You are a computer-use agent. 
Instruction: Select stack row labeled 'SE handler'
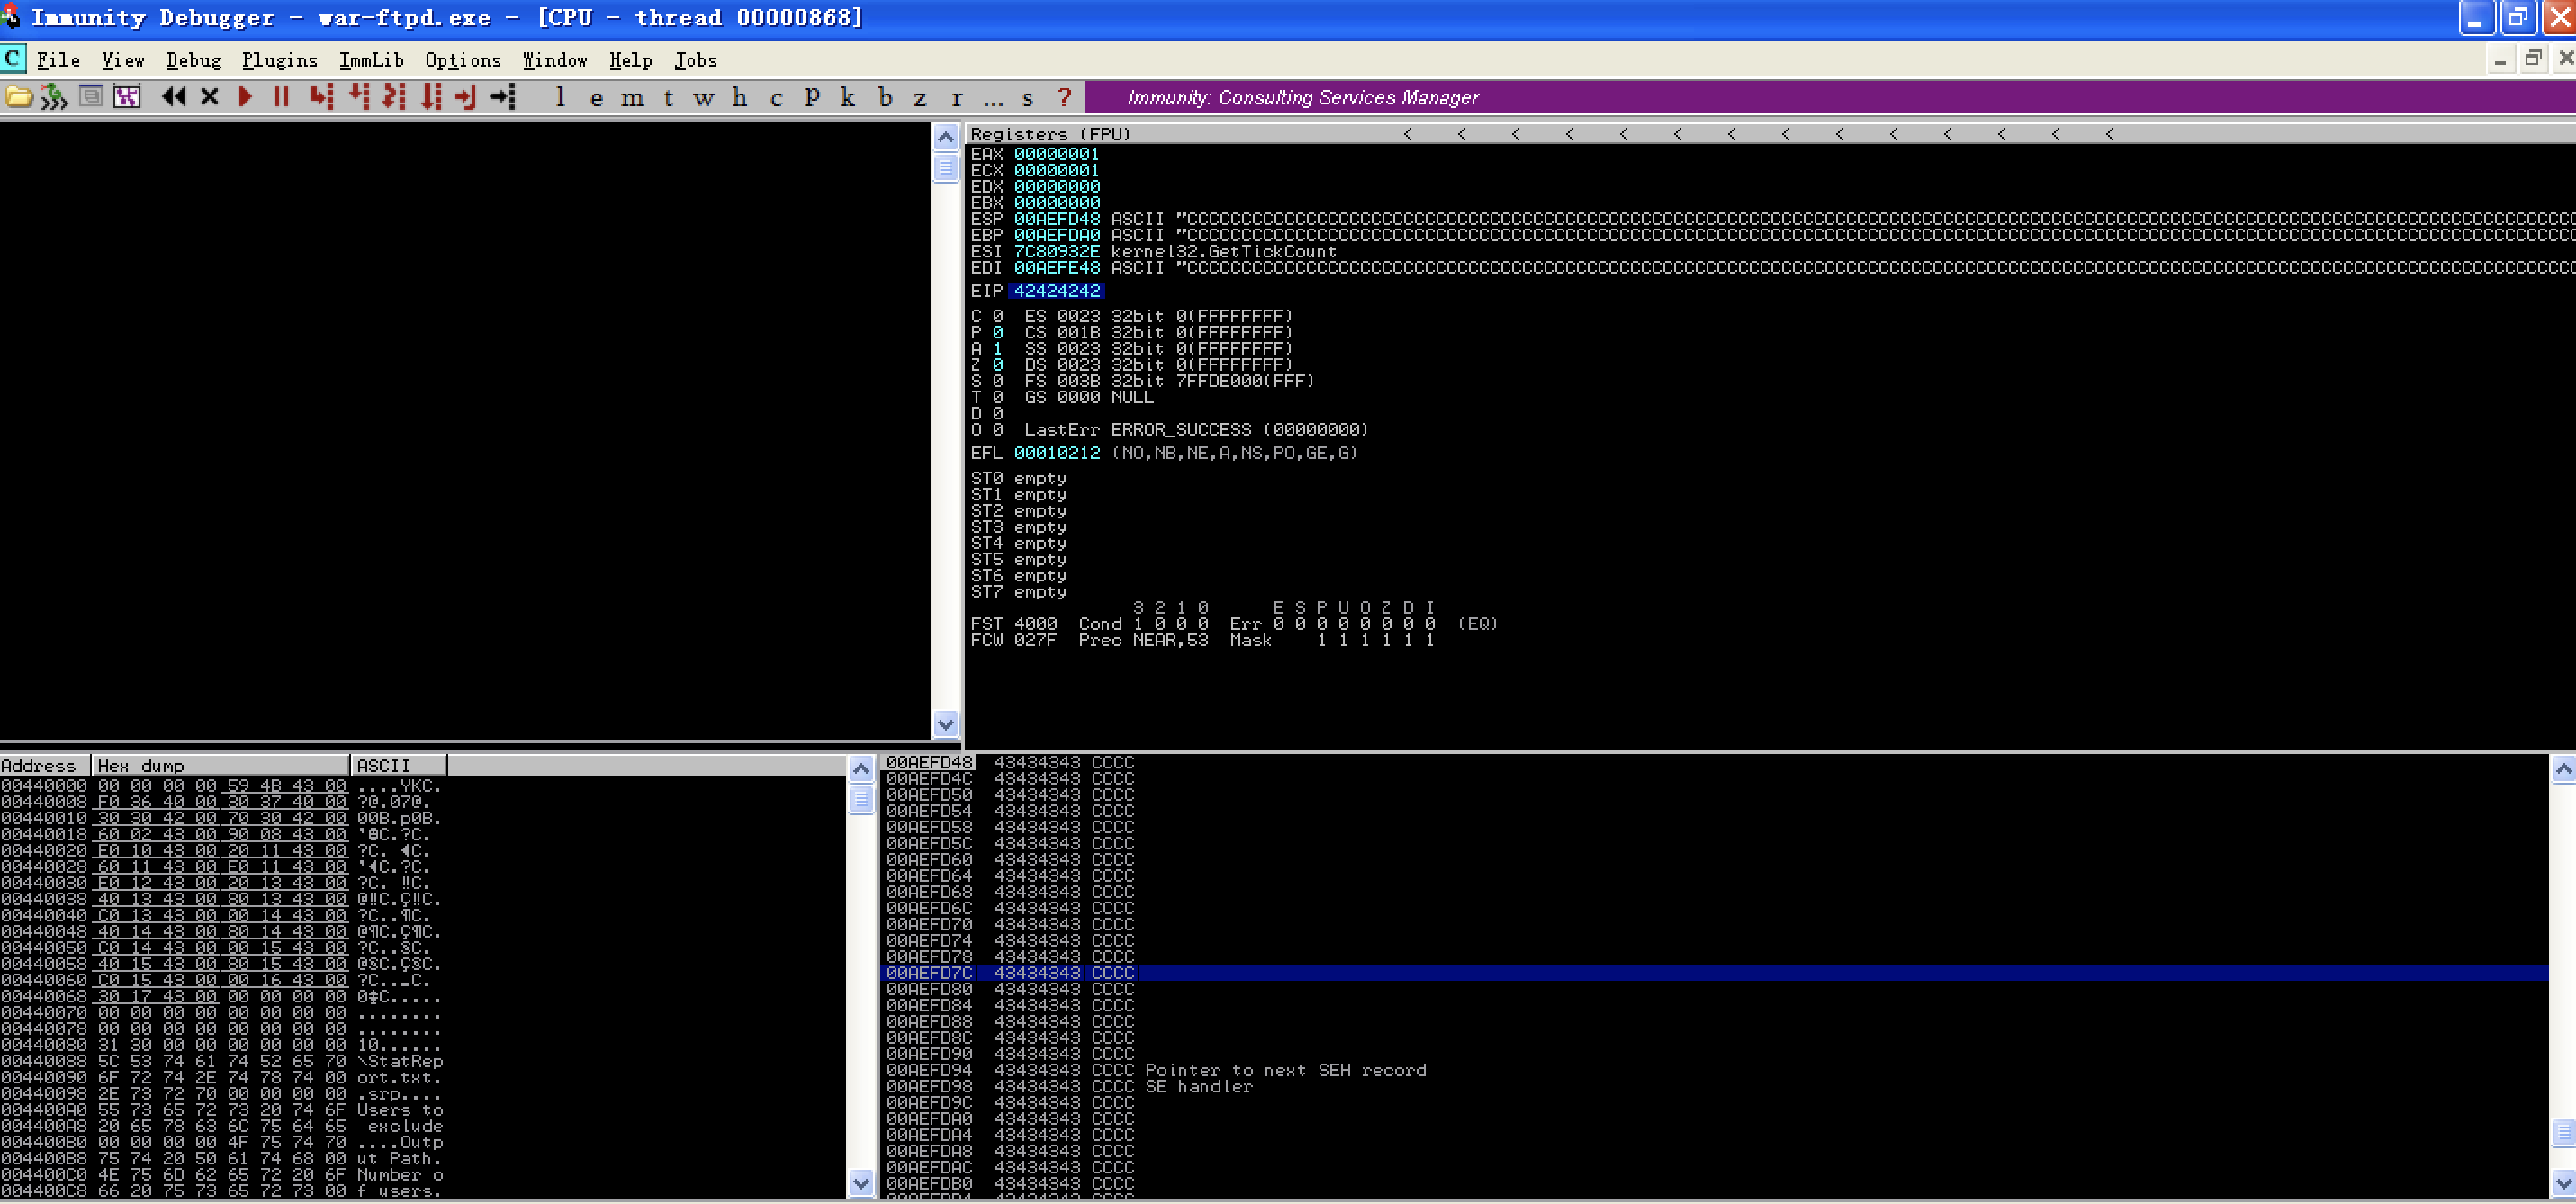(1715, 1087)
